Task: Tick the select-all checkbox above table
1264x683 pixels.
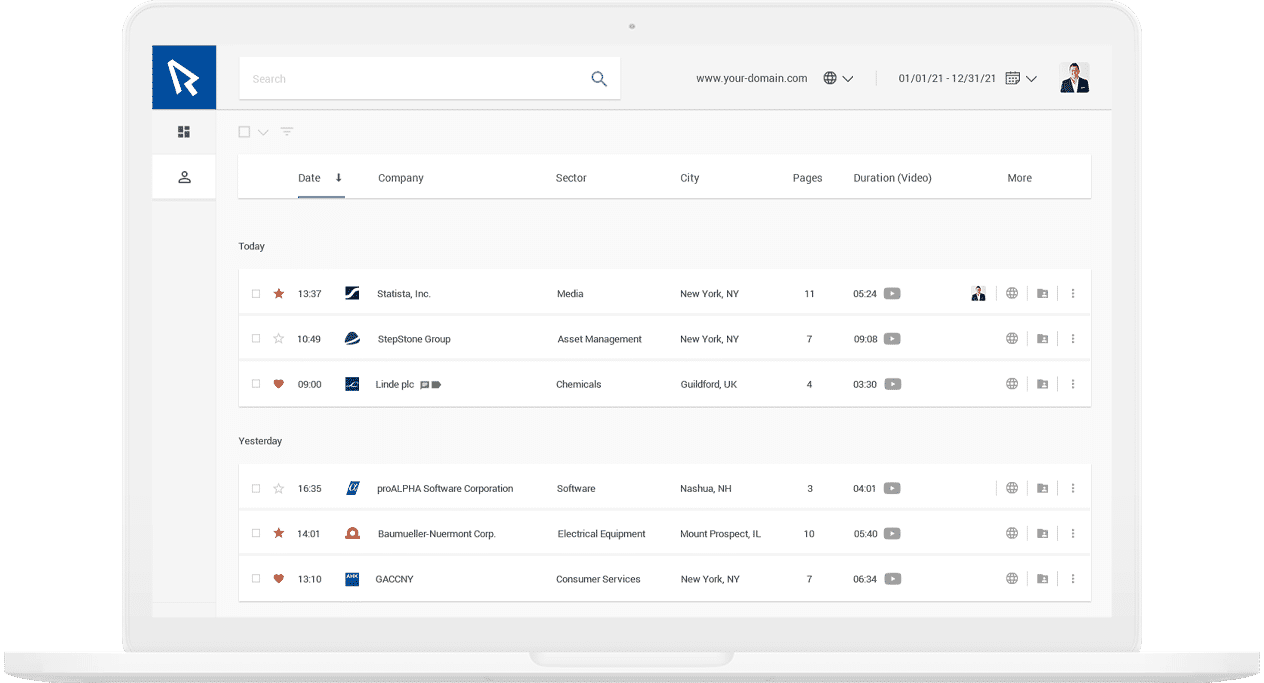Action: click(244, 132)
